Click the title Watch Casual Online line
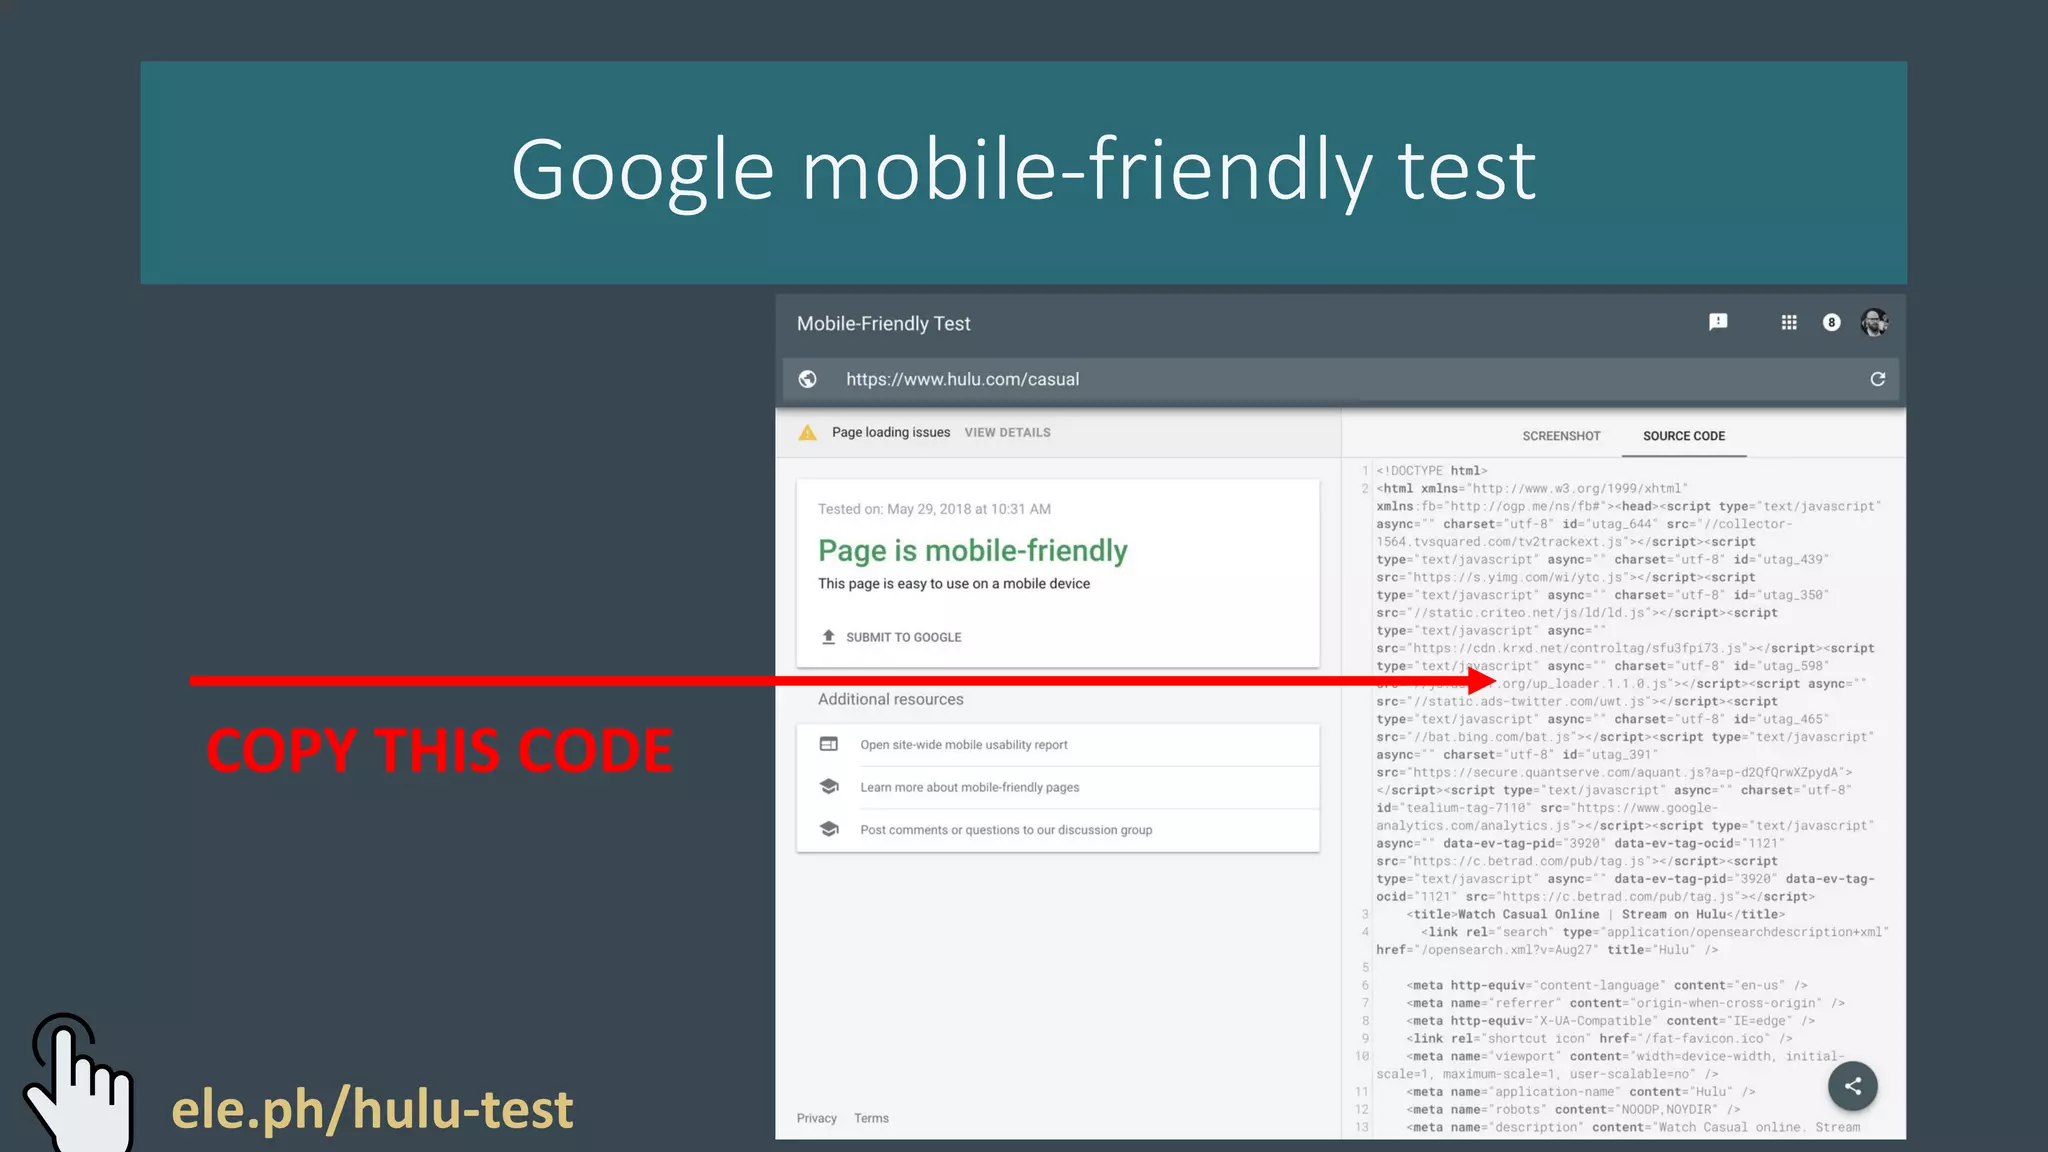 [x=1596, y=915]
